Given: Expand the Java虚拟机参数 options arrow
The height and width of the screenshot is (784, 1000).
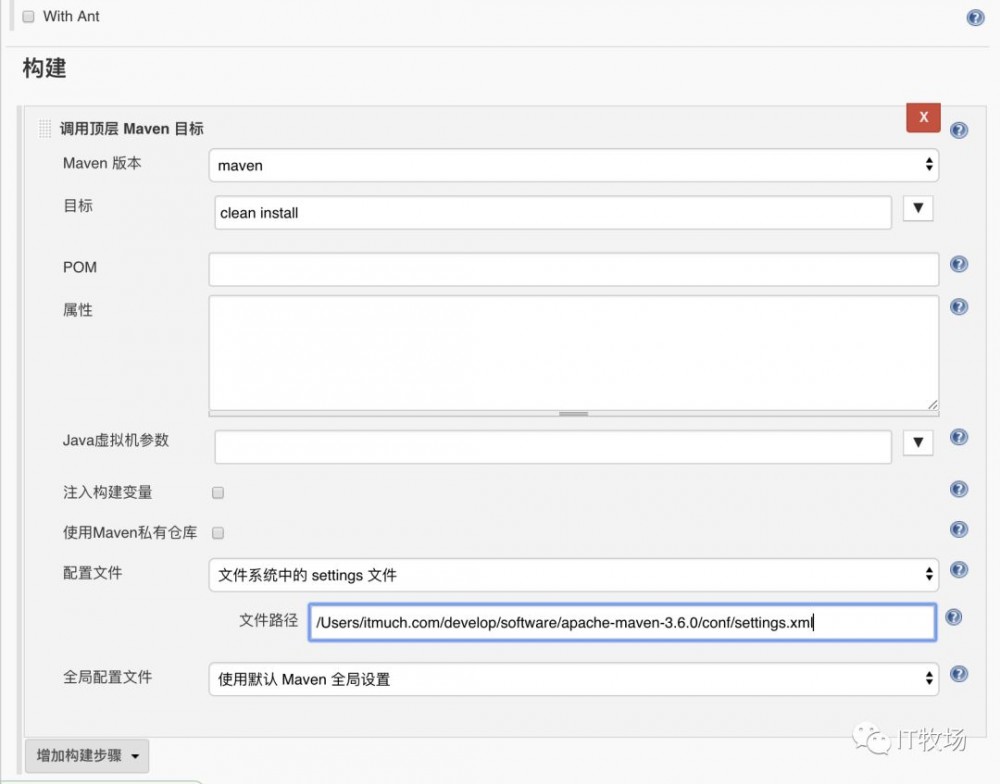Looking at the screenshot, I should point(917,442).
